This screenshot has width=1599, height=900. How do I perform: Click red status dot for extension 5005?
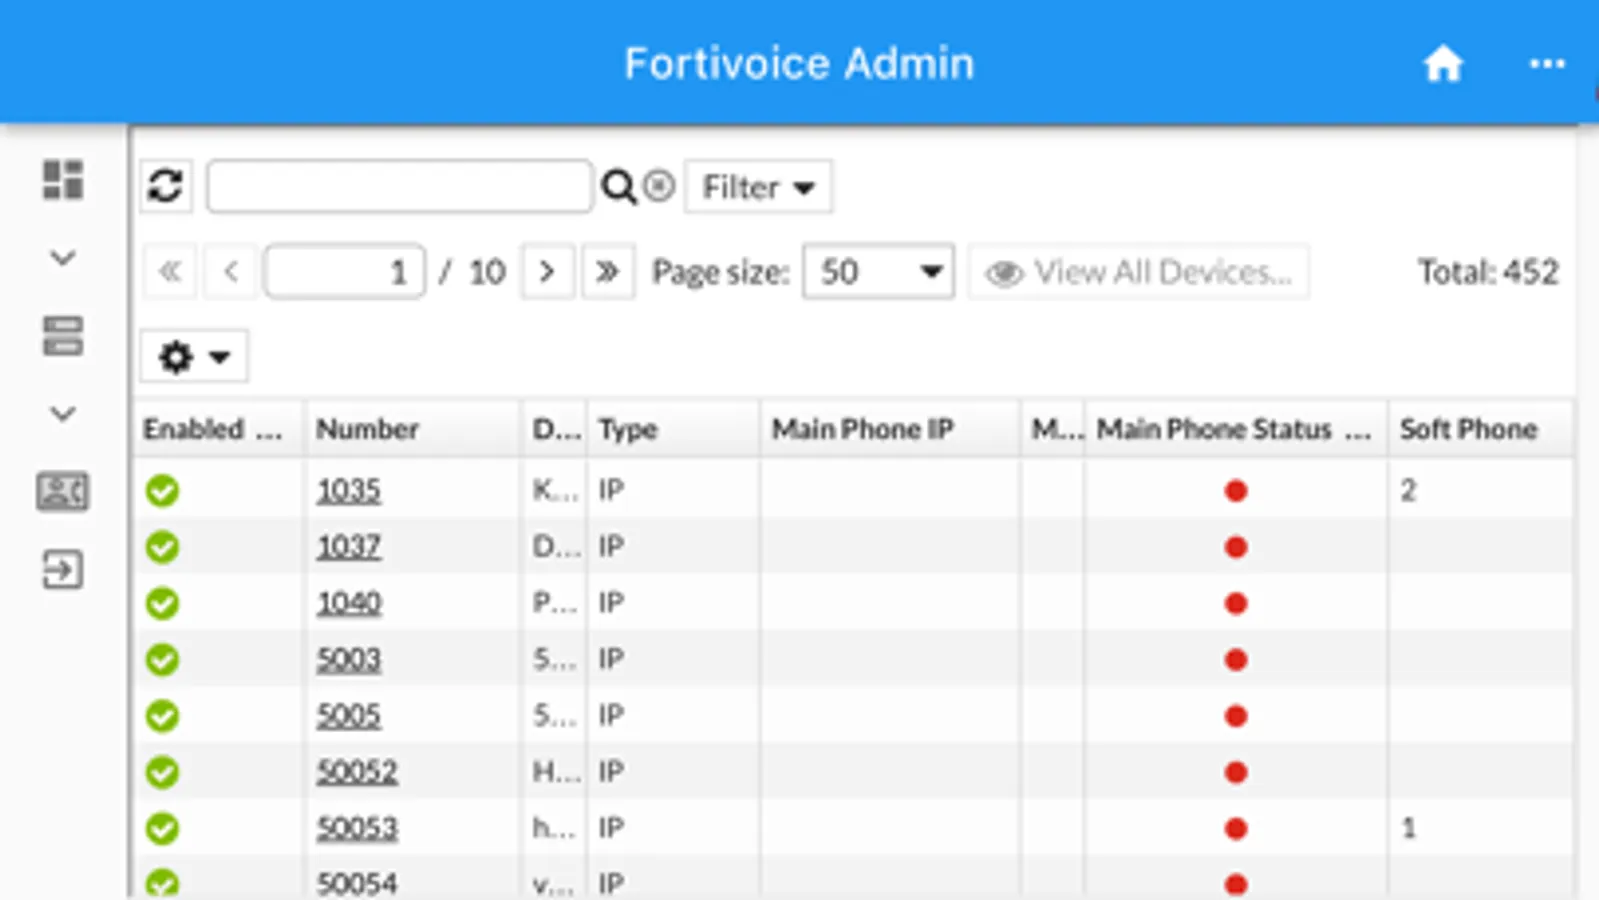coord(1236,716)
